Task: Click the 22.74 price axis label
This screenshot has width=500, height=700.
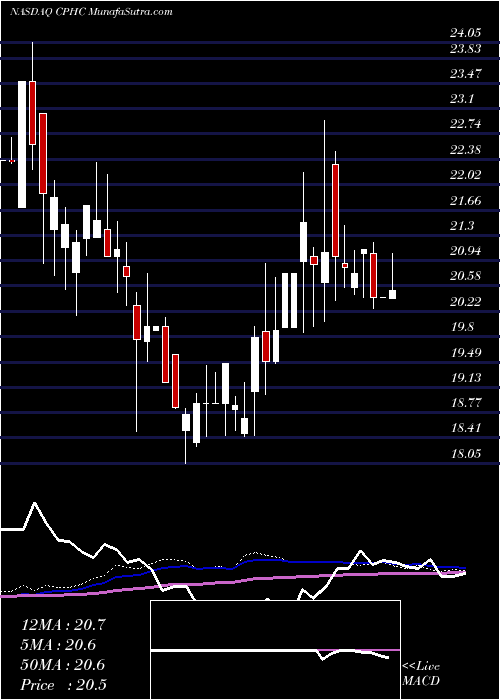Action: click(x=465, y=124)
